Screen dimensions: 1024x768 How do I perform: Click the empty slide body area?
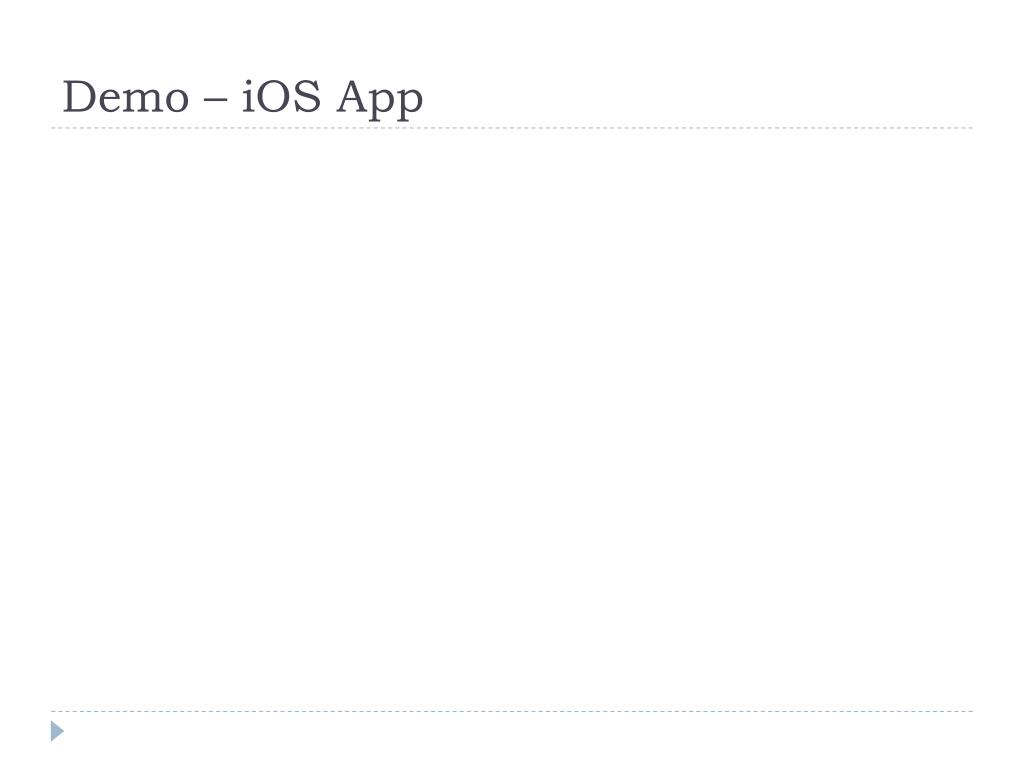(512, 418)
